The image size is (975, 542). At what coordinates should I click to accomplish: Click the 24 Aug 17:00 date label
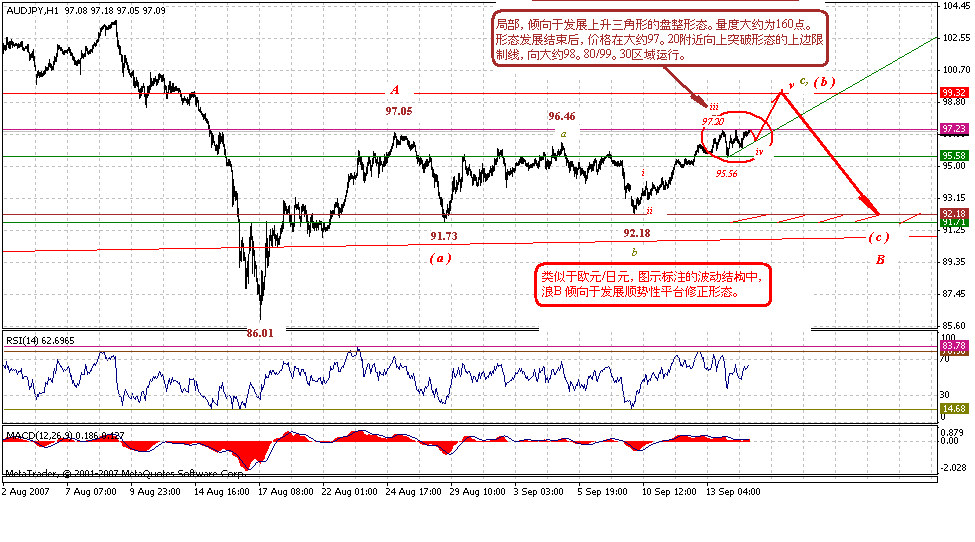tap(414, 492)
